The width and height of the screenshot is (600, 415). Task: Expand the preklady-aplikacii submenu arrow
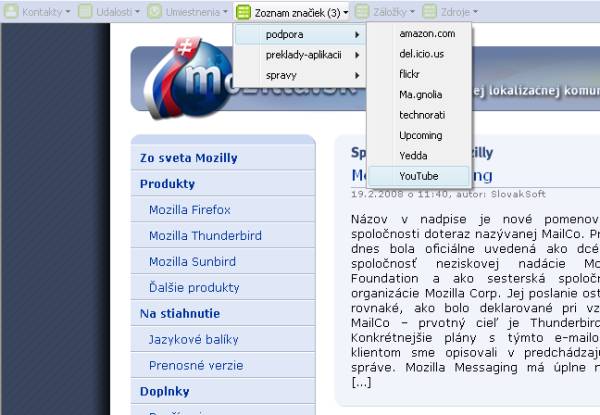coord(357,55)
